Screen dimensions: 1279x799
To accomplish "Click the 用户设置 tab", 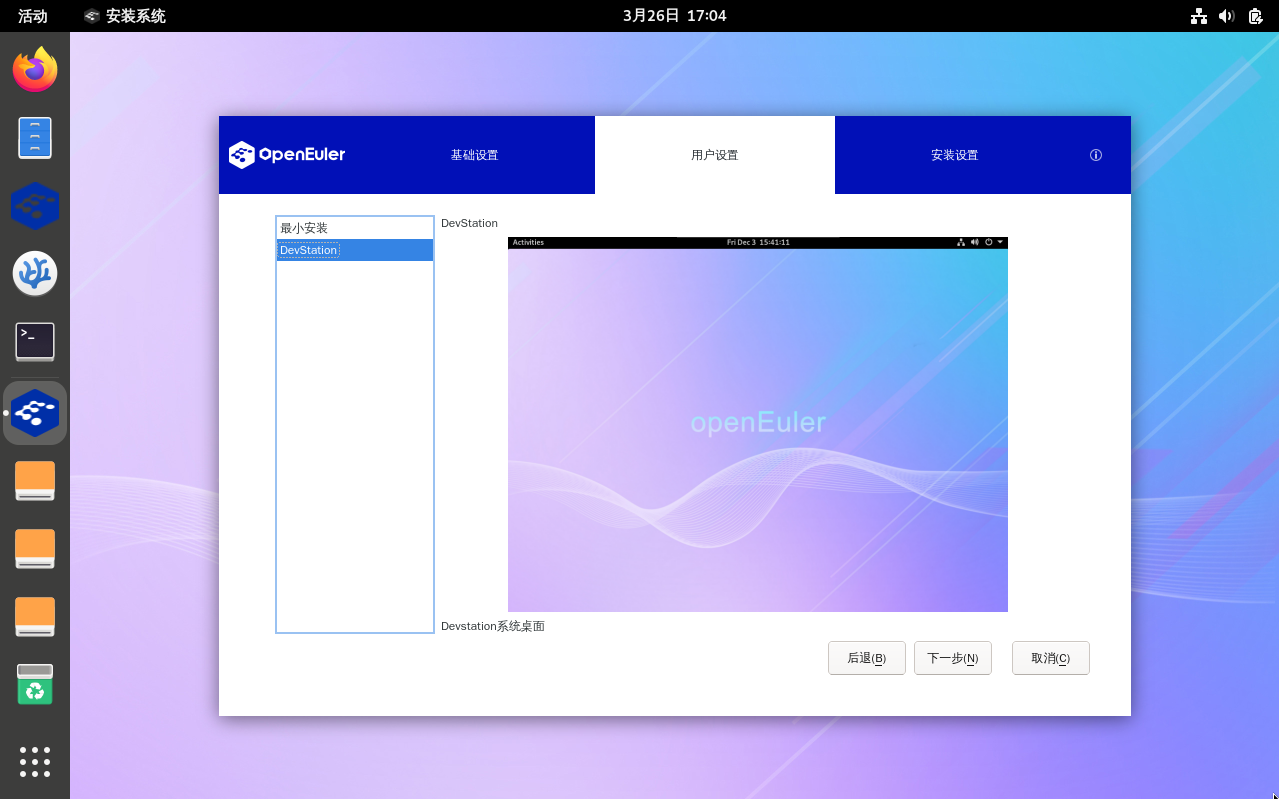I will (x=714, y=155).
